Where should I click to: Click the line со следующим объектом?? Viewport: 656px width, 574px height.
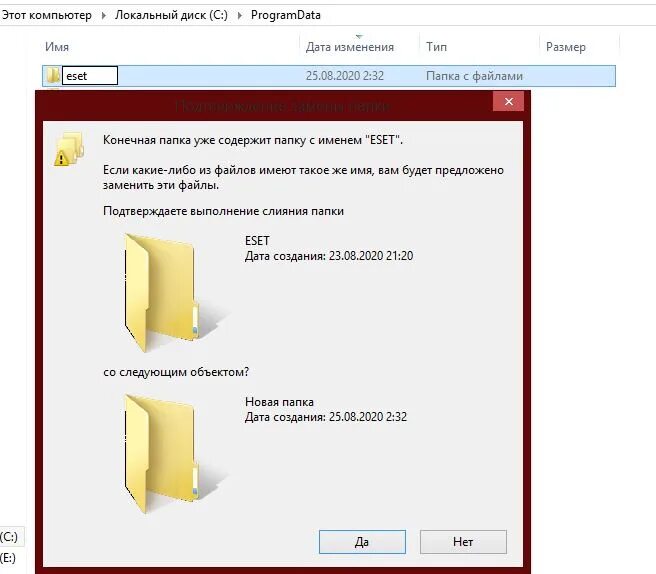(176, 372)
